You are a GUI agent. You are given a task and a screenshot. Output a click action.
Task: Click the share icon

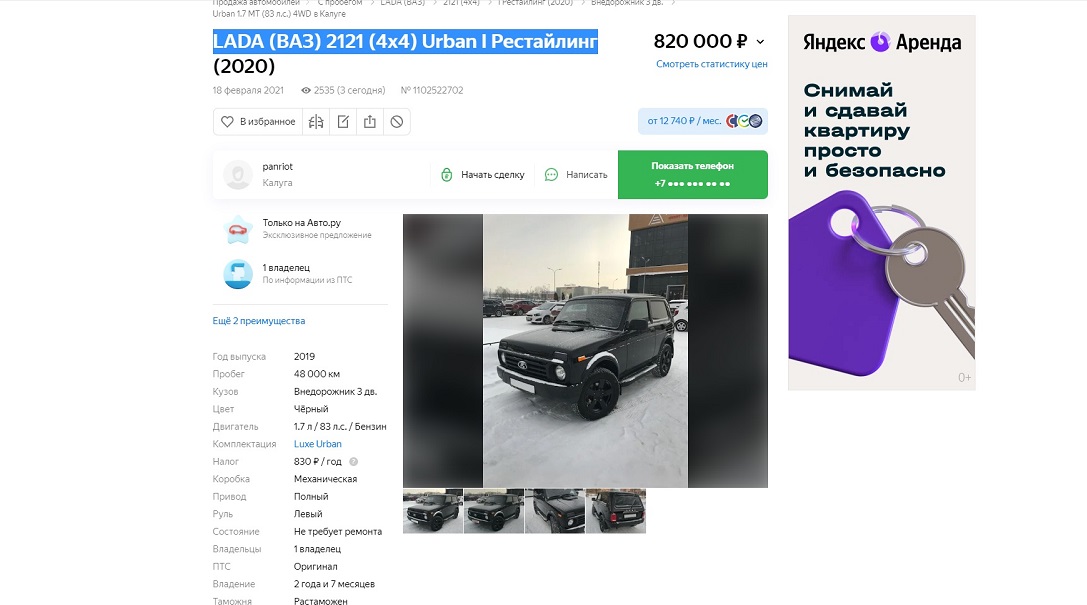[370, 122]
